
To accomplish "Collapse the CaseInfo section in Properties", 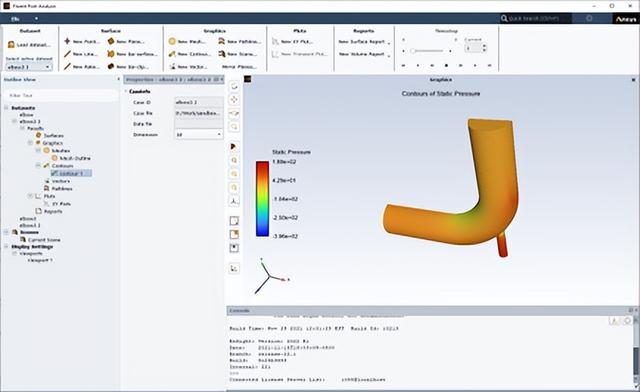I will 127,91.
